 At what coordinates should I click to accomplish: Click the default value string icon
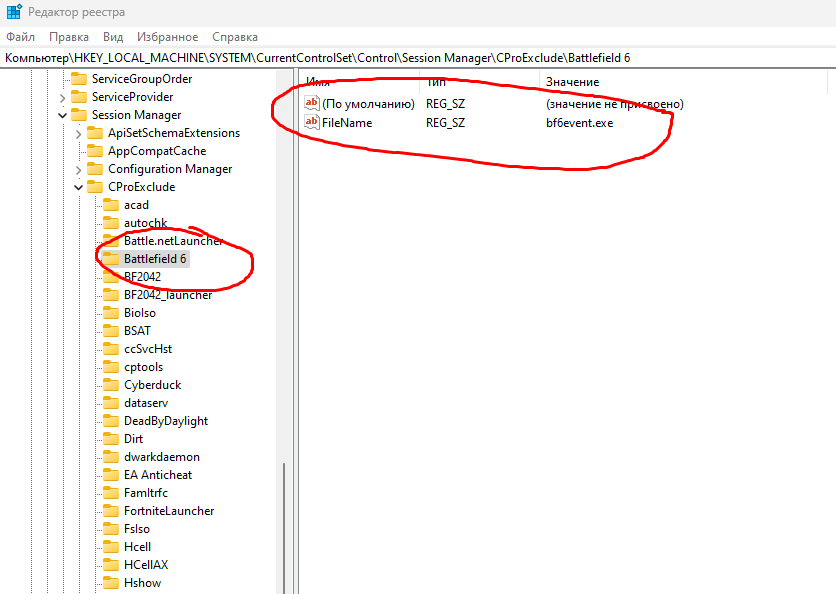tap(311, 103)
